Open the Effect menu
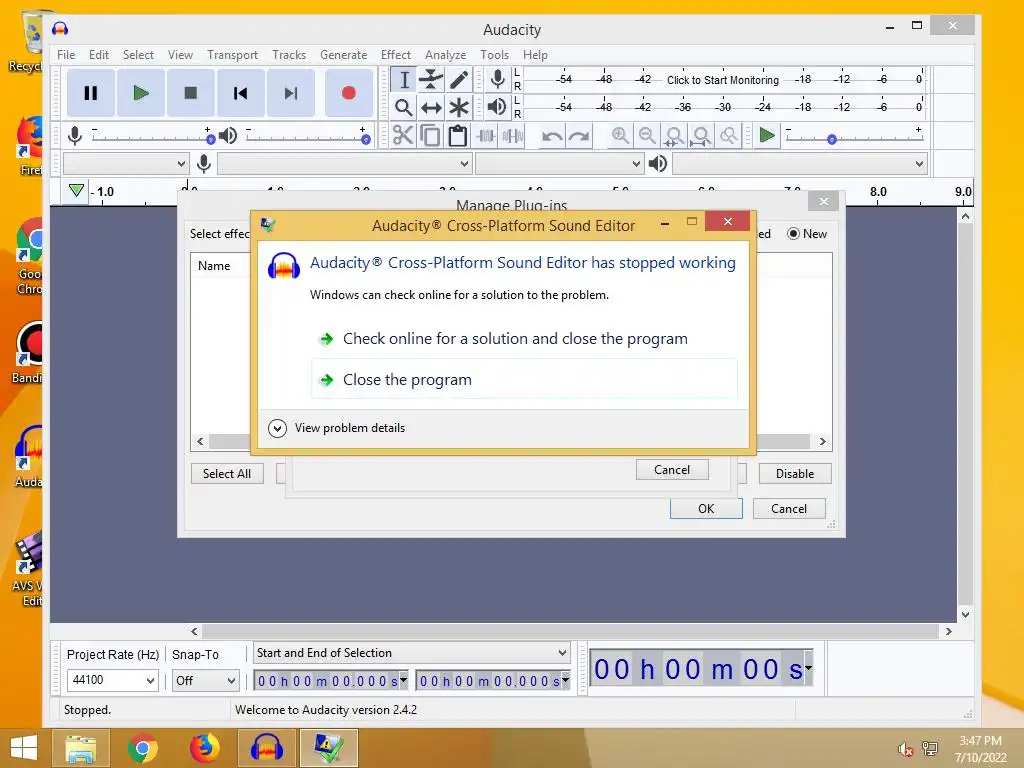The image size is (1024, 768). (x=396, y=55)
